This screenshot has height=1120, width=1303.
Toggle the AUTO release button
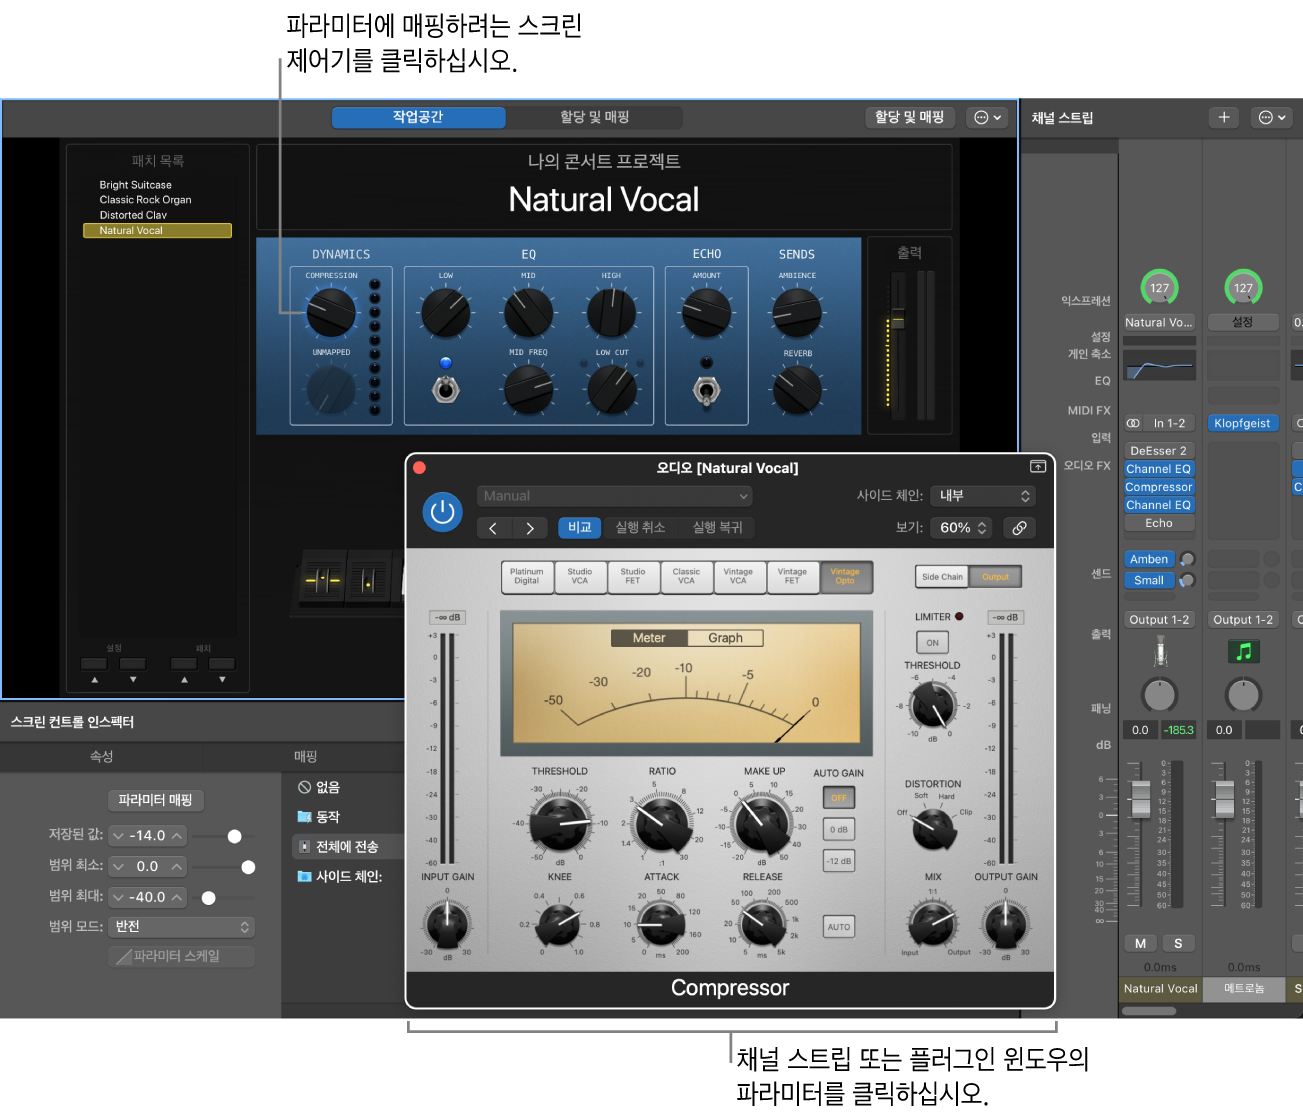[x=838, y=927]
